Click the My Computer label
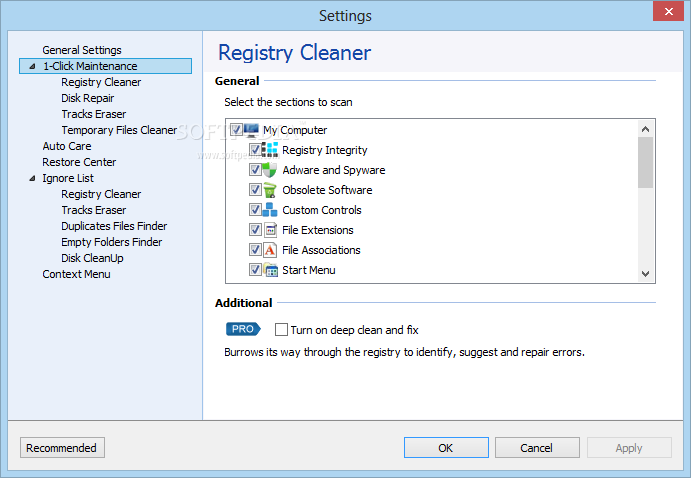691x478 pixels. (295, 130)
